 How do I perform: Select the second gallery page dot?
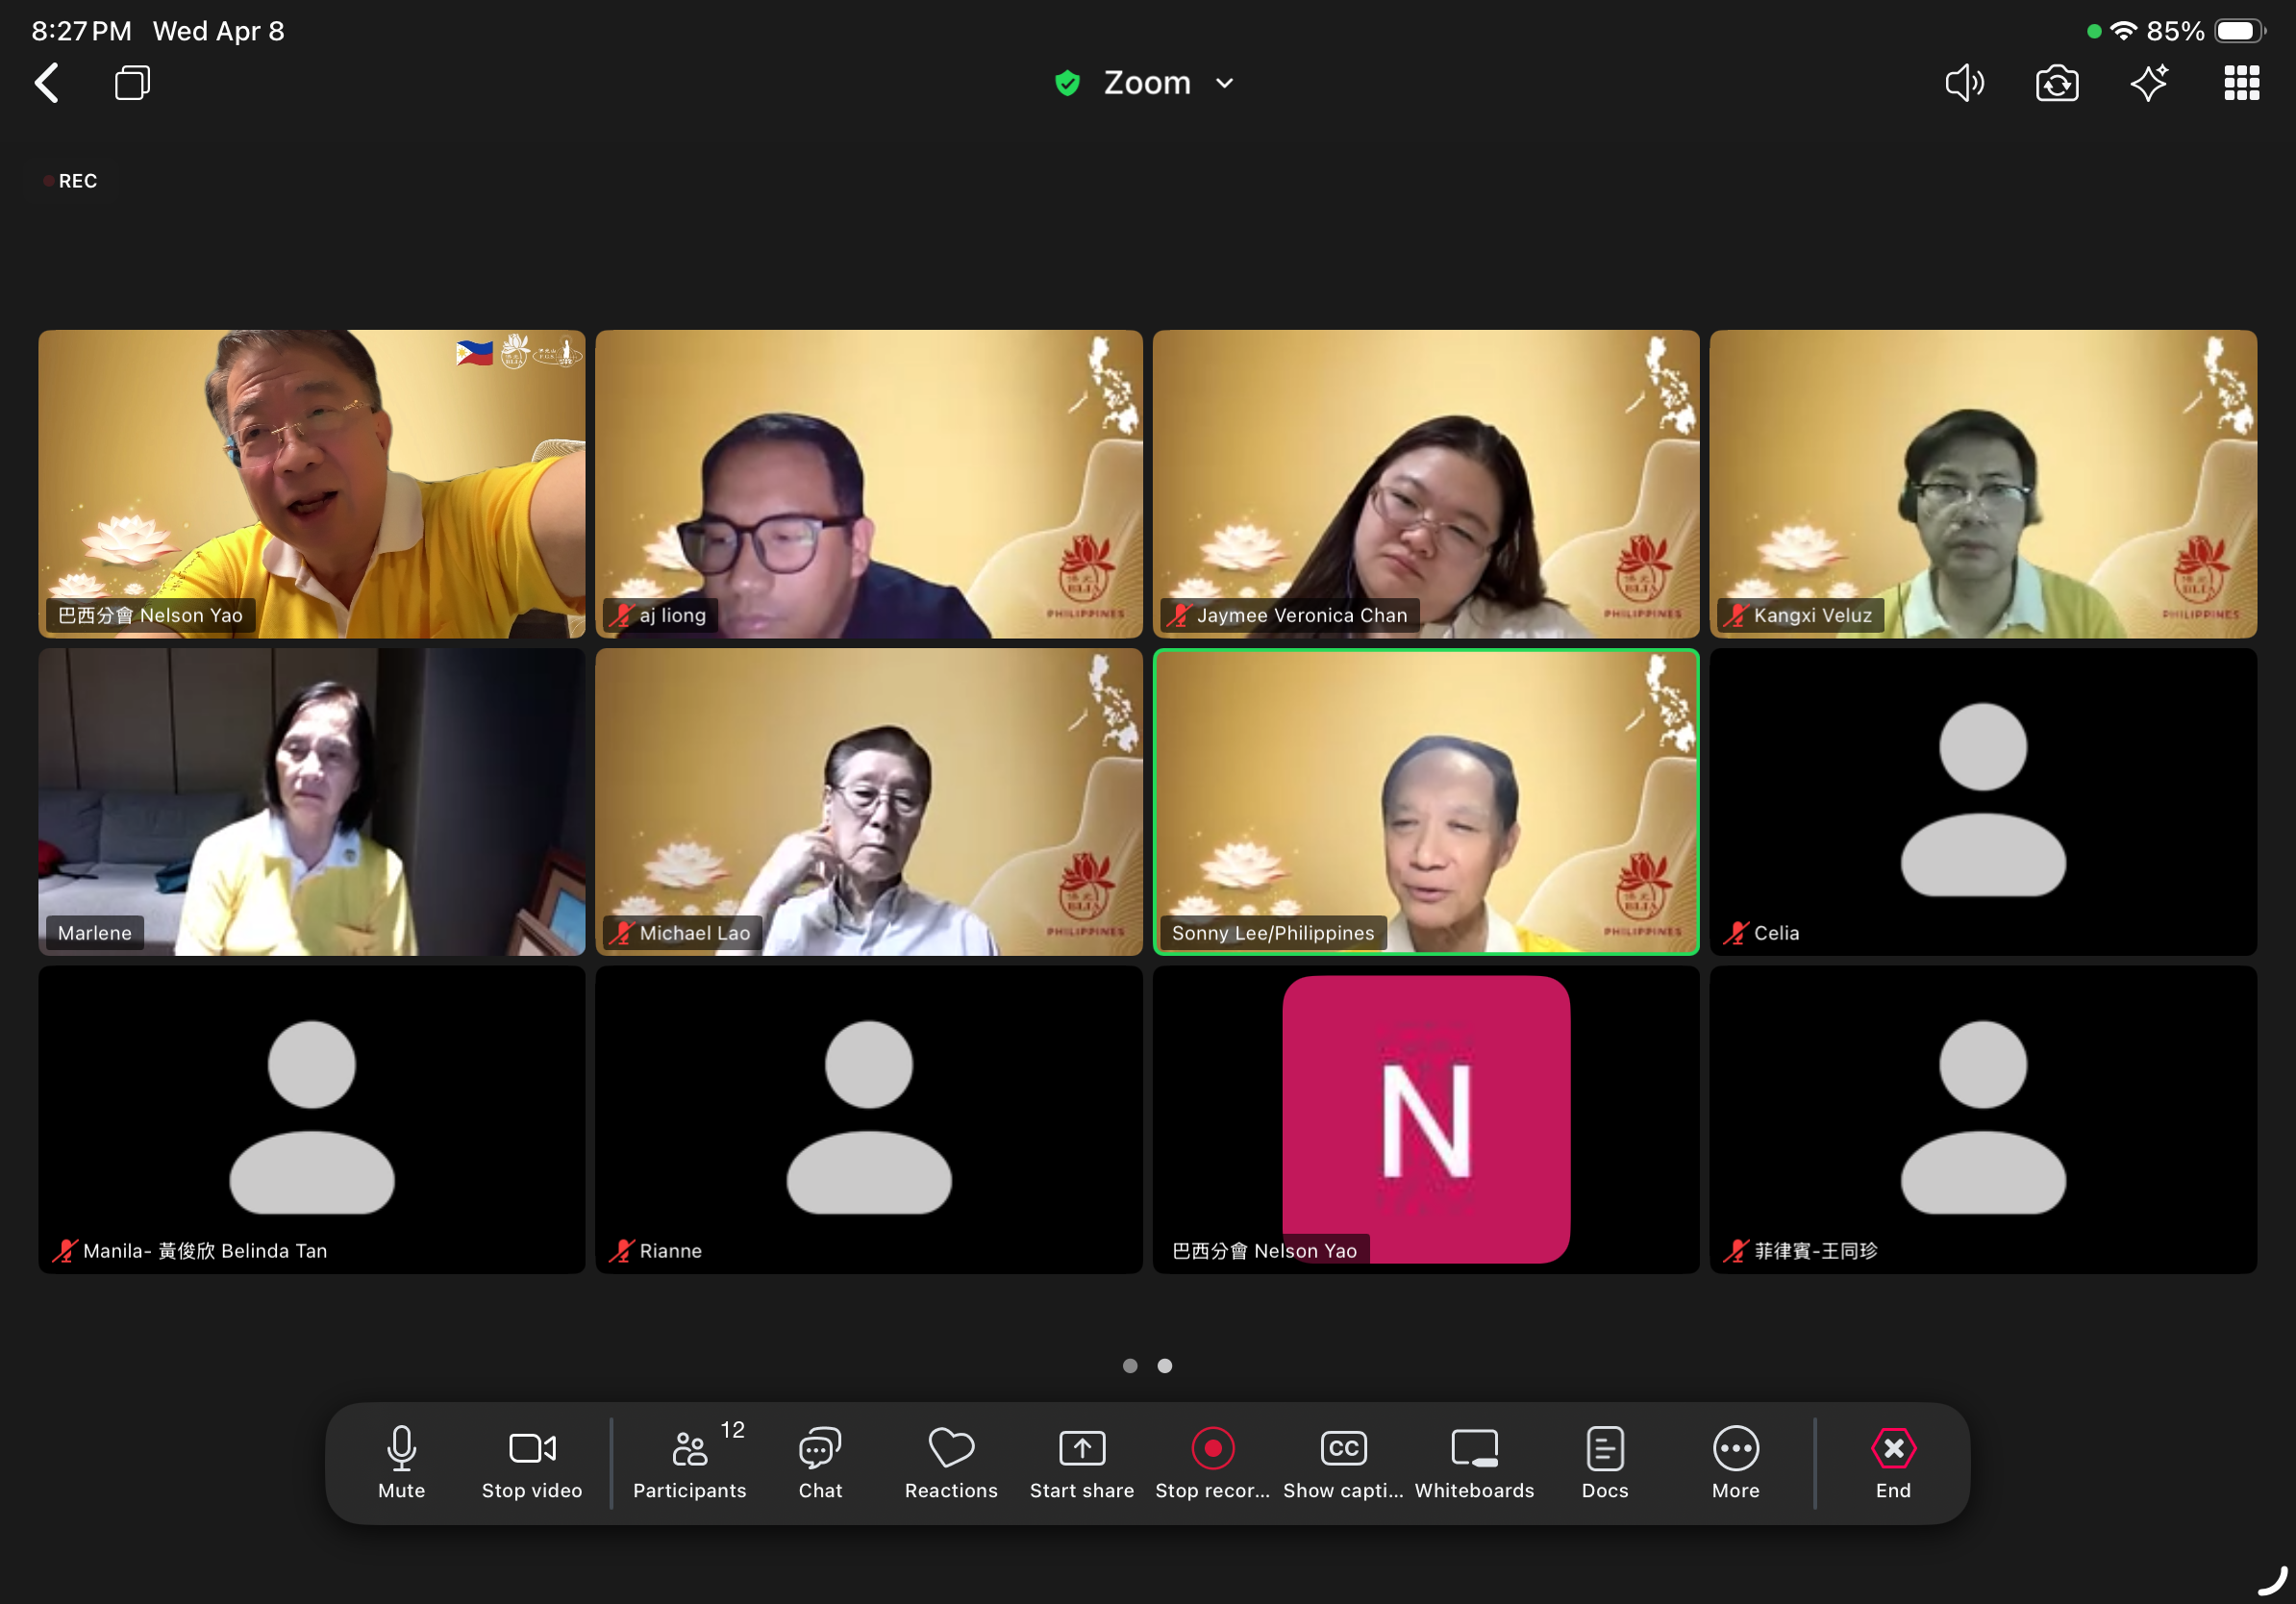click(1165, 1365)
